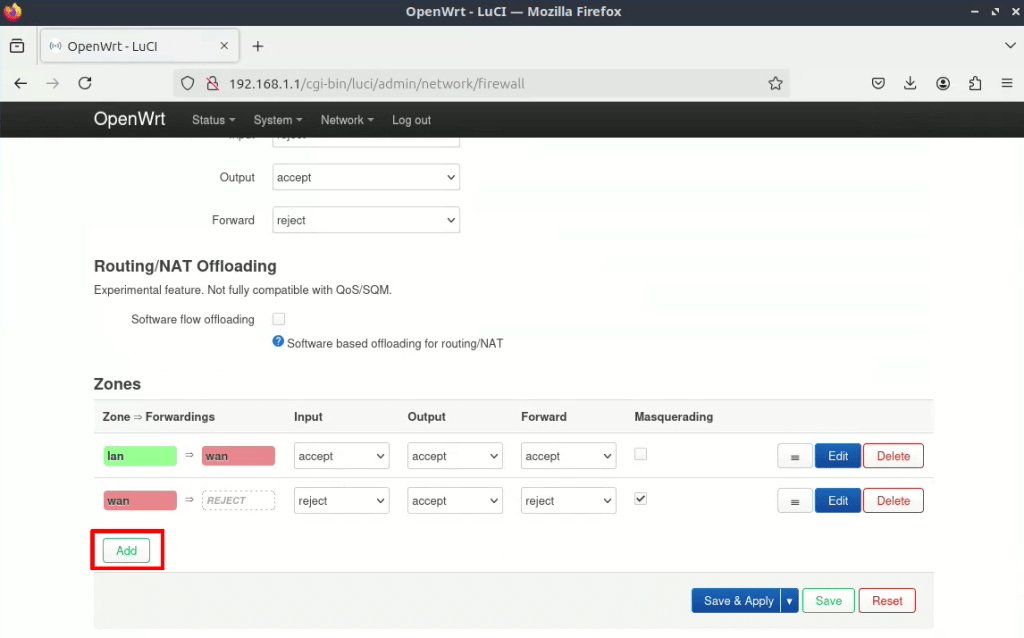The image size is (1024, 638).
Task: Reload the page with the refresh icon
Action: point(85,84)
